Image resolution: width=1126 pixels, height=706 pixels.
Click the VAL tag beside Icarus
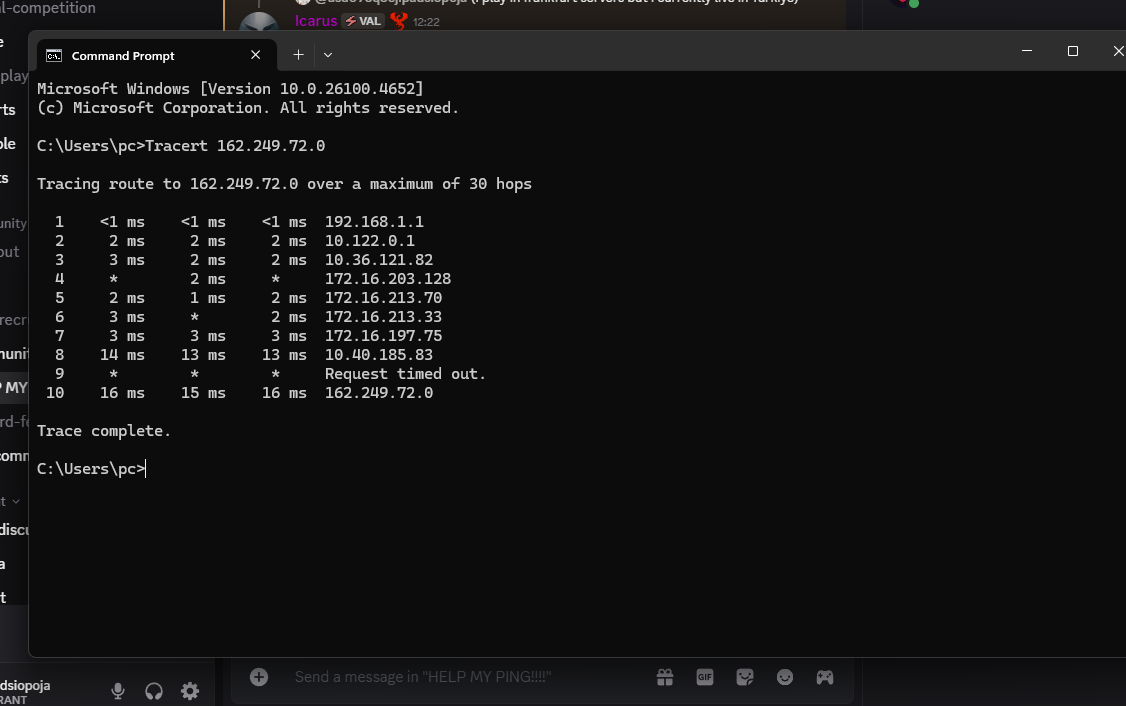(363, 21)
